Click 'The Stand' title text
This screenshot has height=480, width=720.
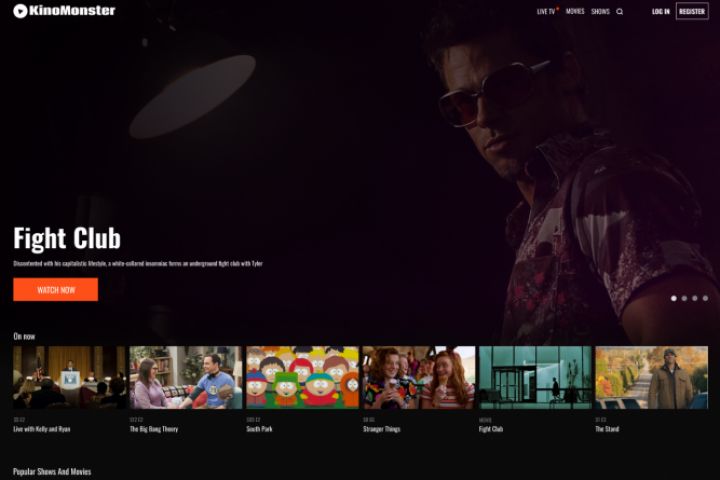(607, 429)
